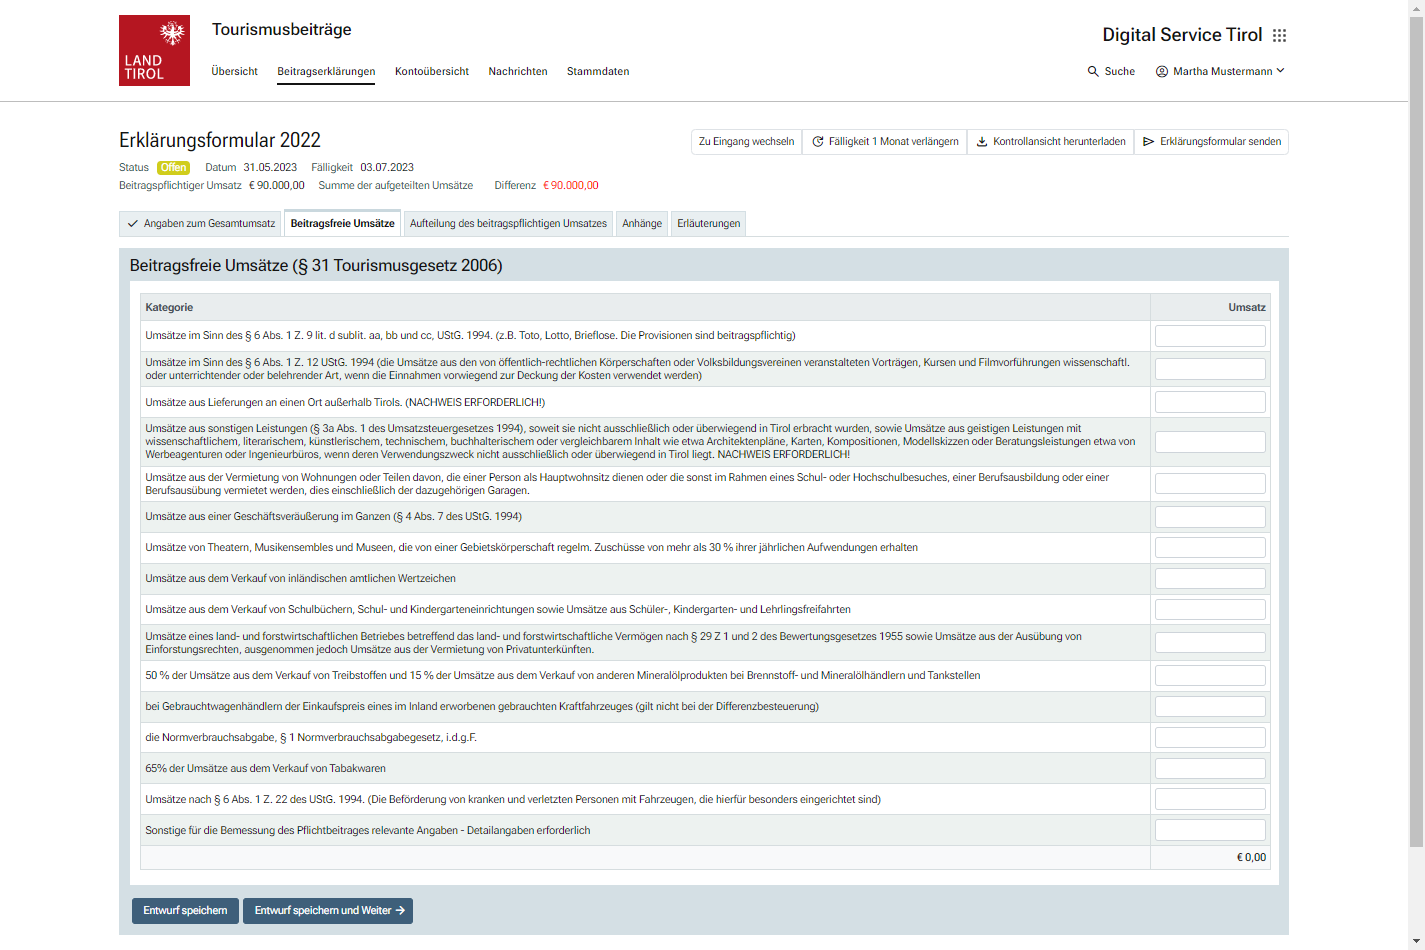The image size is (1425, 950).
Task: Click the Zu Eingang wechseln button
Action: pos(746,142)
